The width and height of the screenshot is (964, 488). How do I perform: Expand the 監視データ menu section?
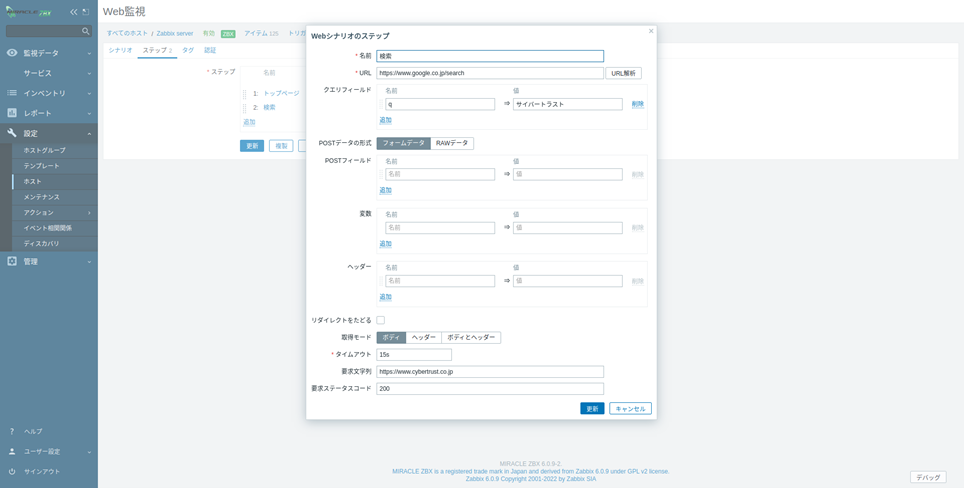coord(48,53)
